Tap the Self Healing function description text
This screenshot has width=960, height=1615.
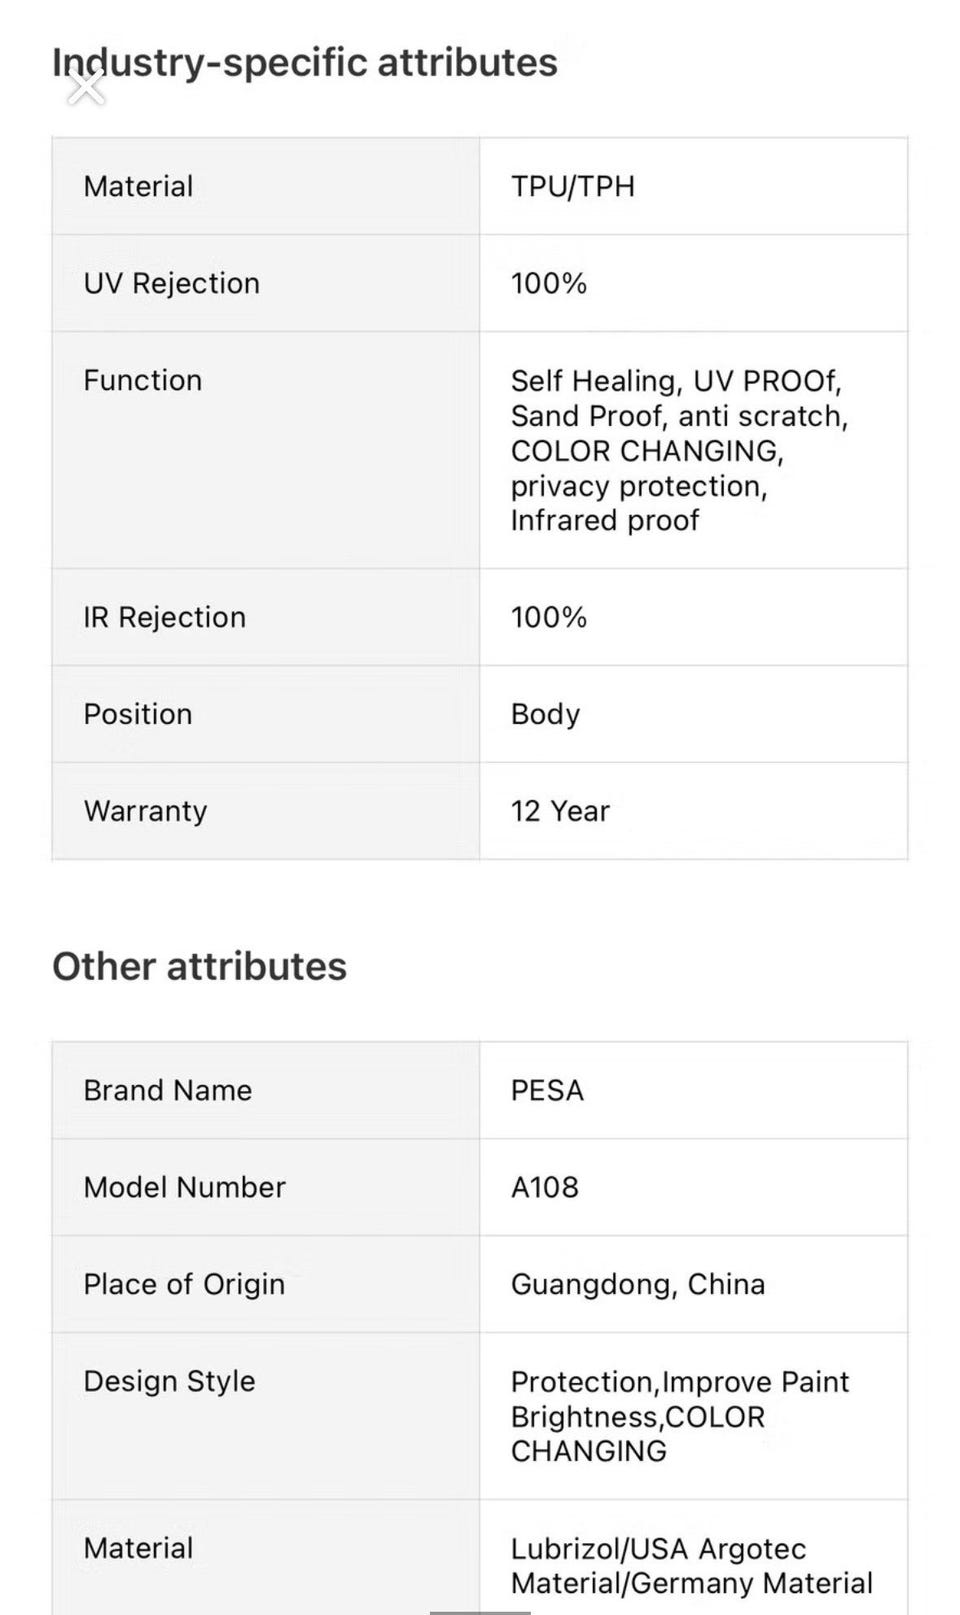point(680,451)
